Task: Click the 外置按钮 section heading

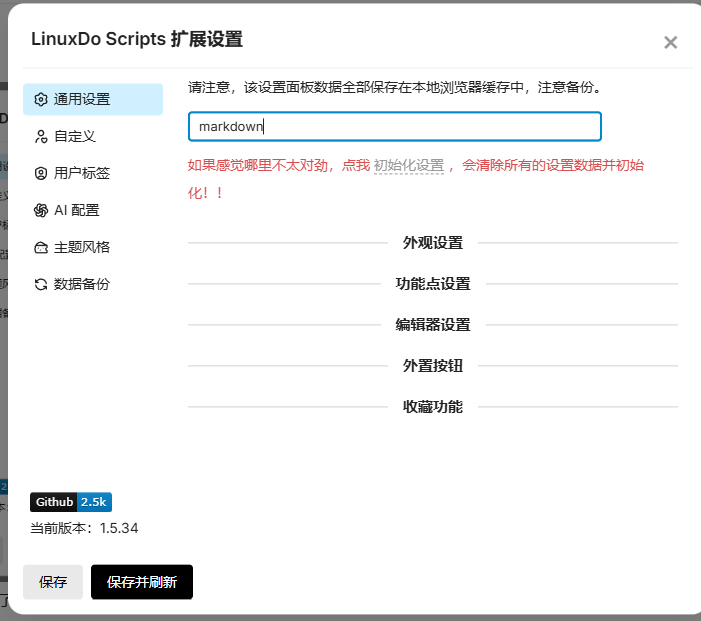Action: click(433, 366)
